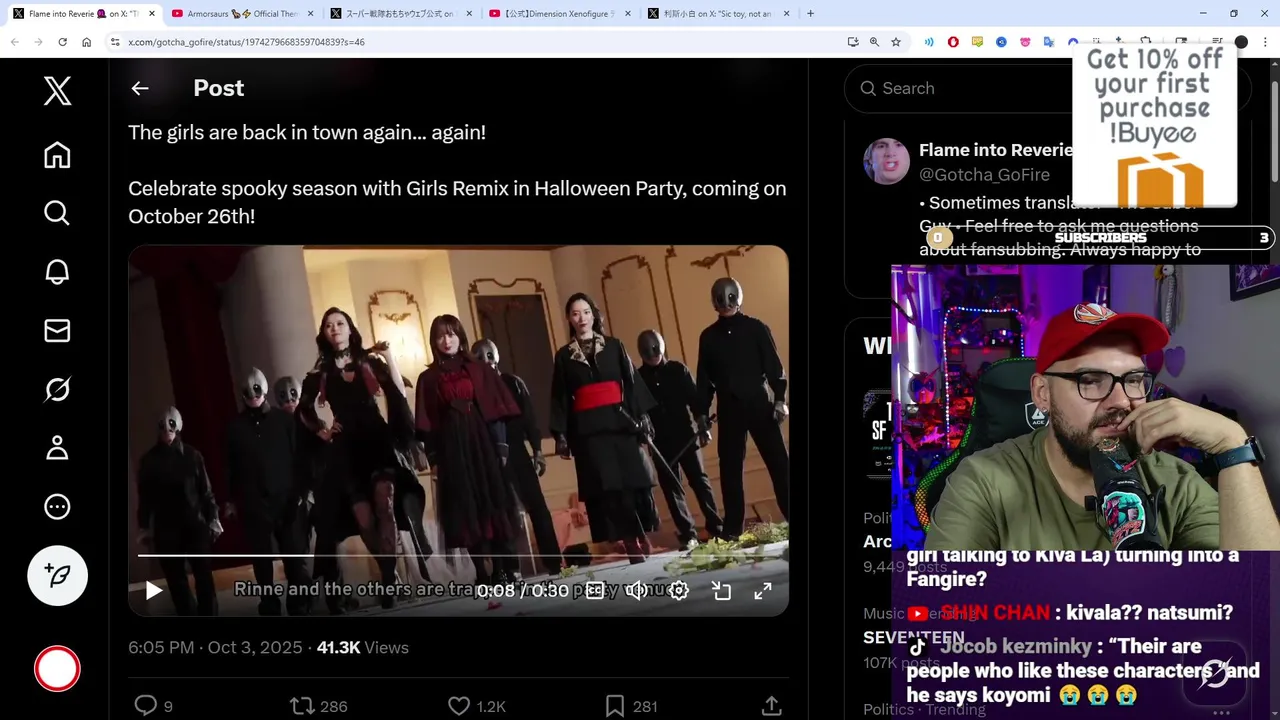The height and width of the screenshot is (720, 1280).
Task: Switch to Dimension Xenofigure tab
Action: coord(558,14)
